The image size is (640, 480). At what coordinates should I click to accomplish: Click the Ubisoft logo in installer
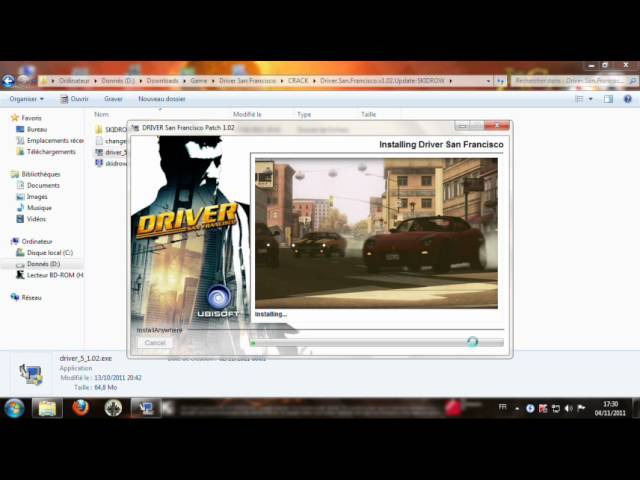pyautogui.click(x=219, y=301)
